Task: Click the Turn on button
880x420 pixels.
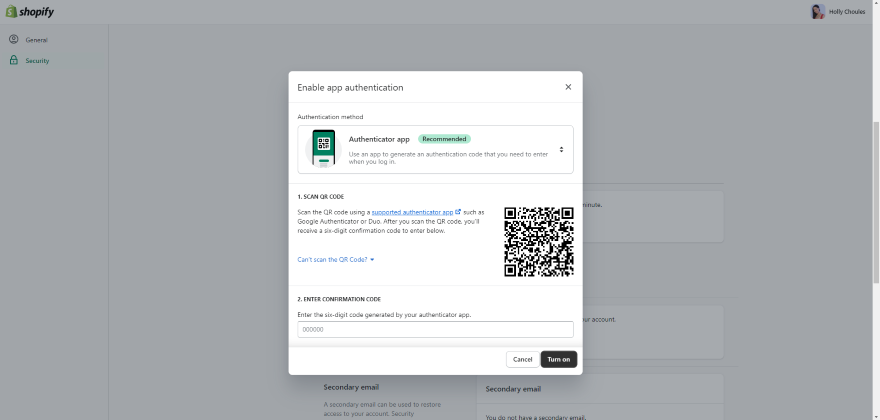Action: coord(558,359)
